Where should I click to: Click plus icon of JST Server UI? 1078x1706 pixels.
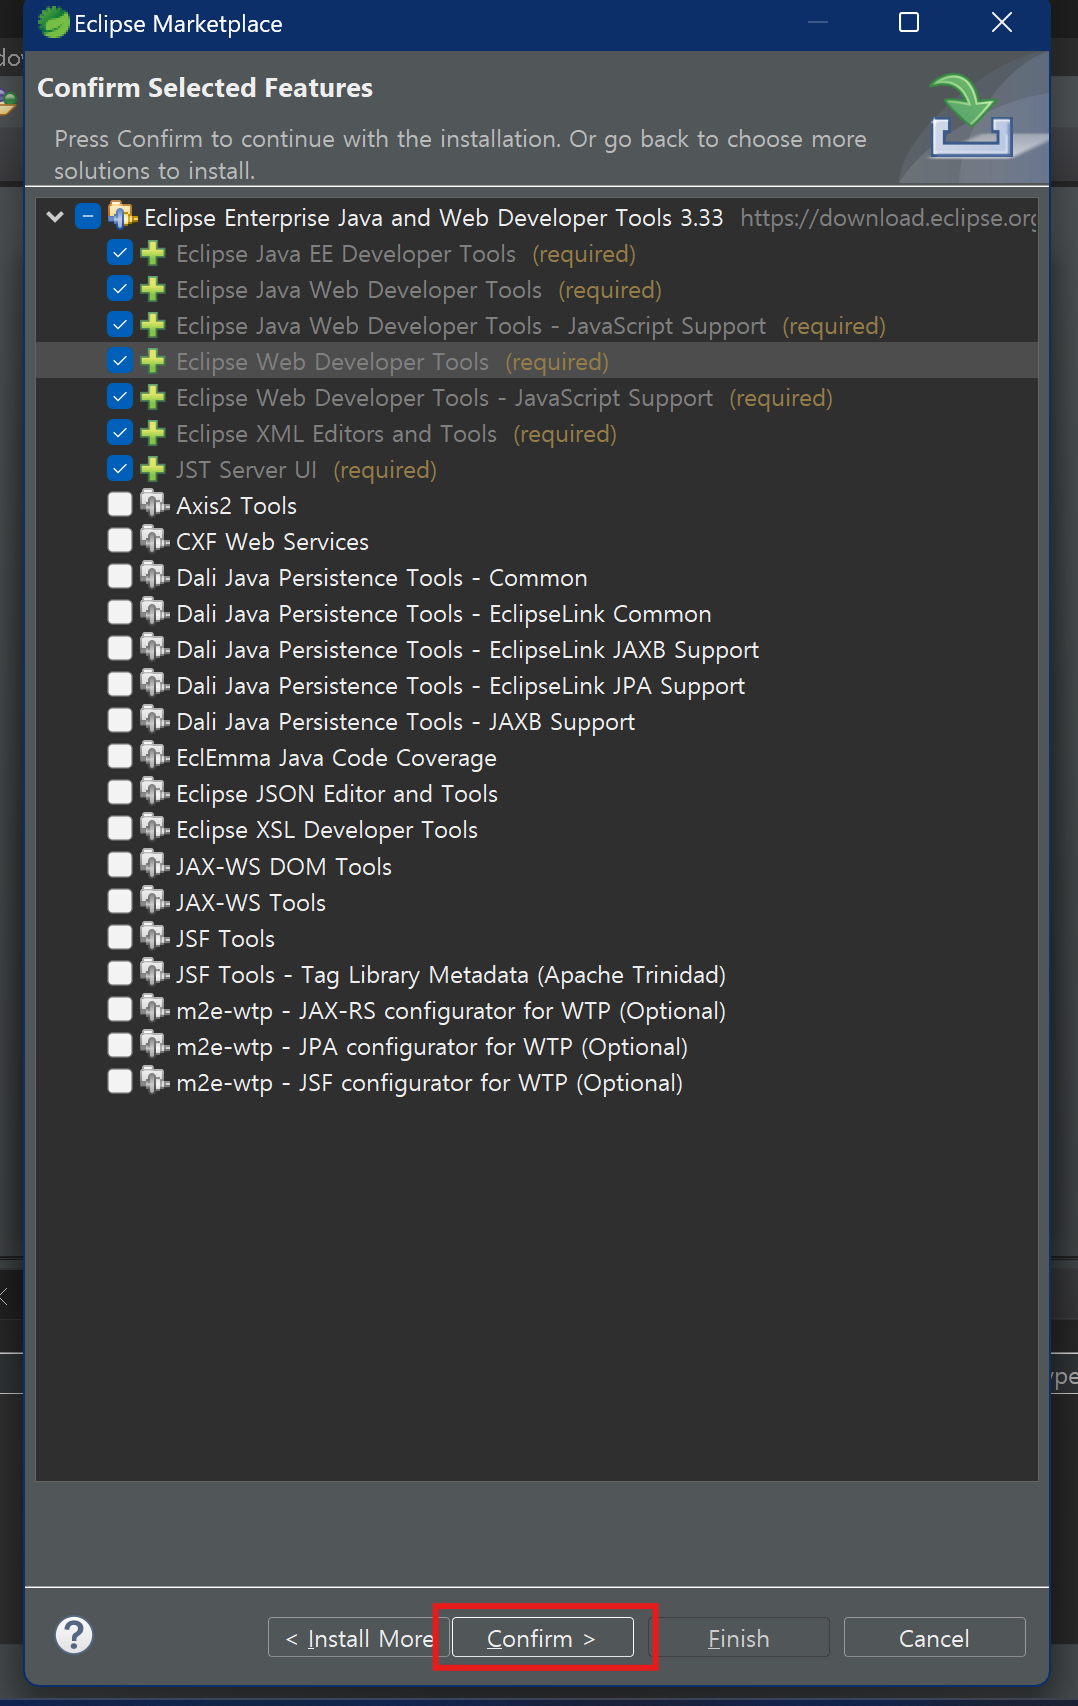tap(153, 469)
